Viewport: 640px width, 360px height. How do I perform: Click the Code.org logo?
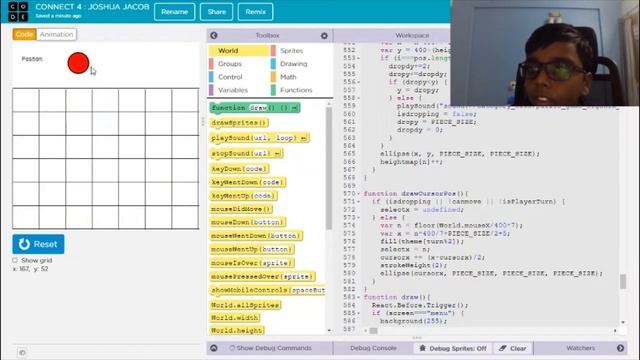click(x=18, y=11)
